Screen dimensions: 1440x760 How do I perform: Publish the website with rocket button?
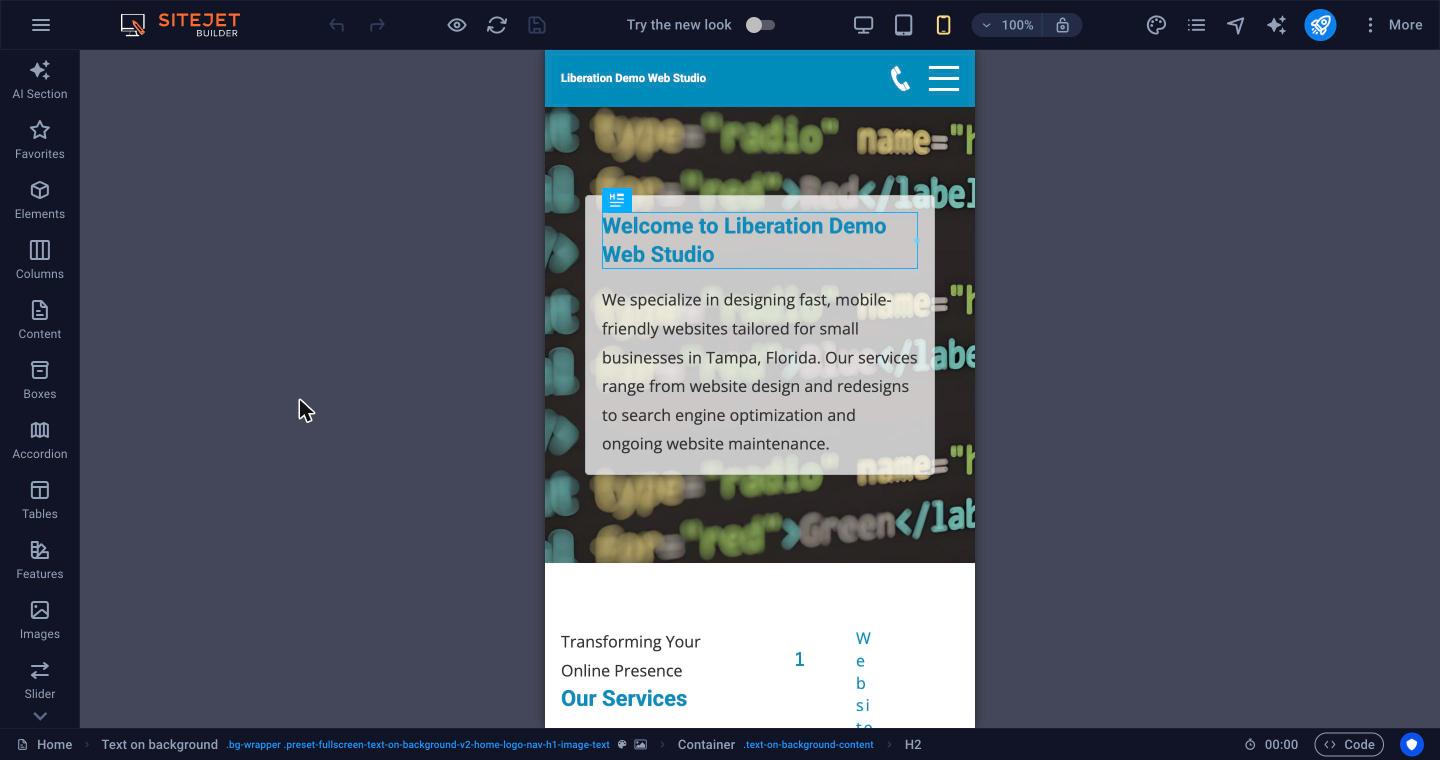(x=1320, y=25)
